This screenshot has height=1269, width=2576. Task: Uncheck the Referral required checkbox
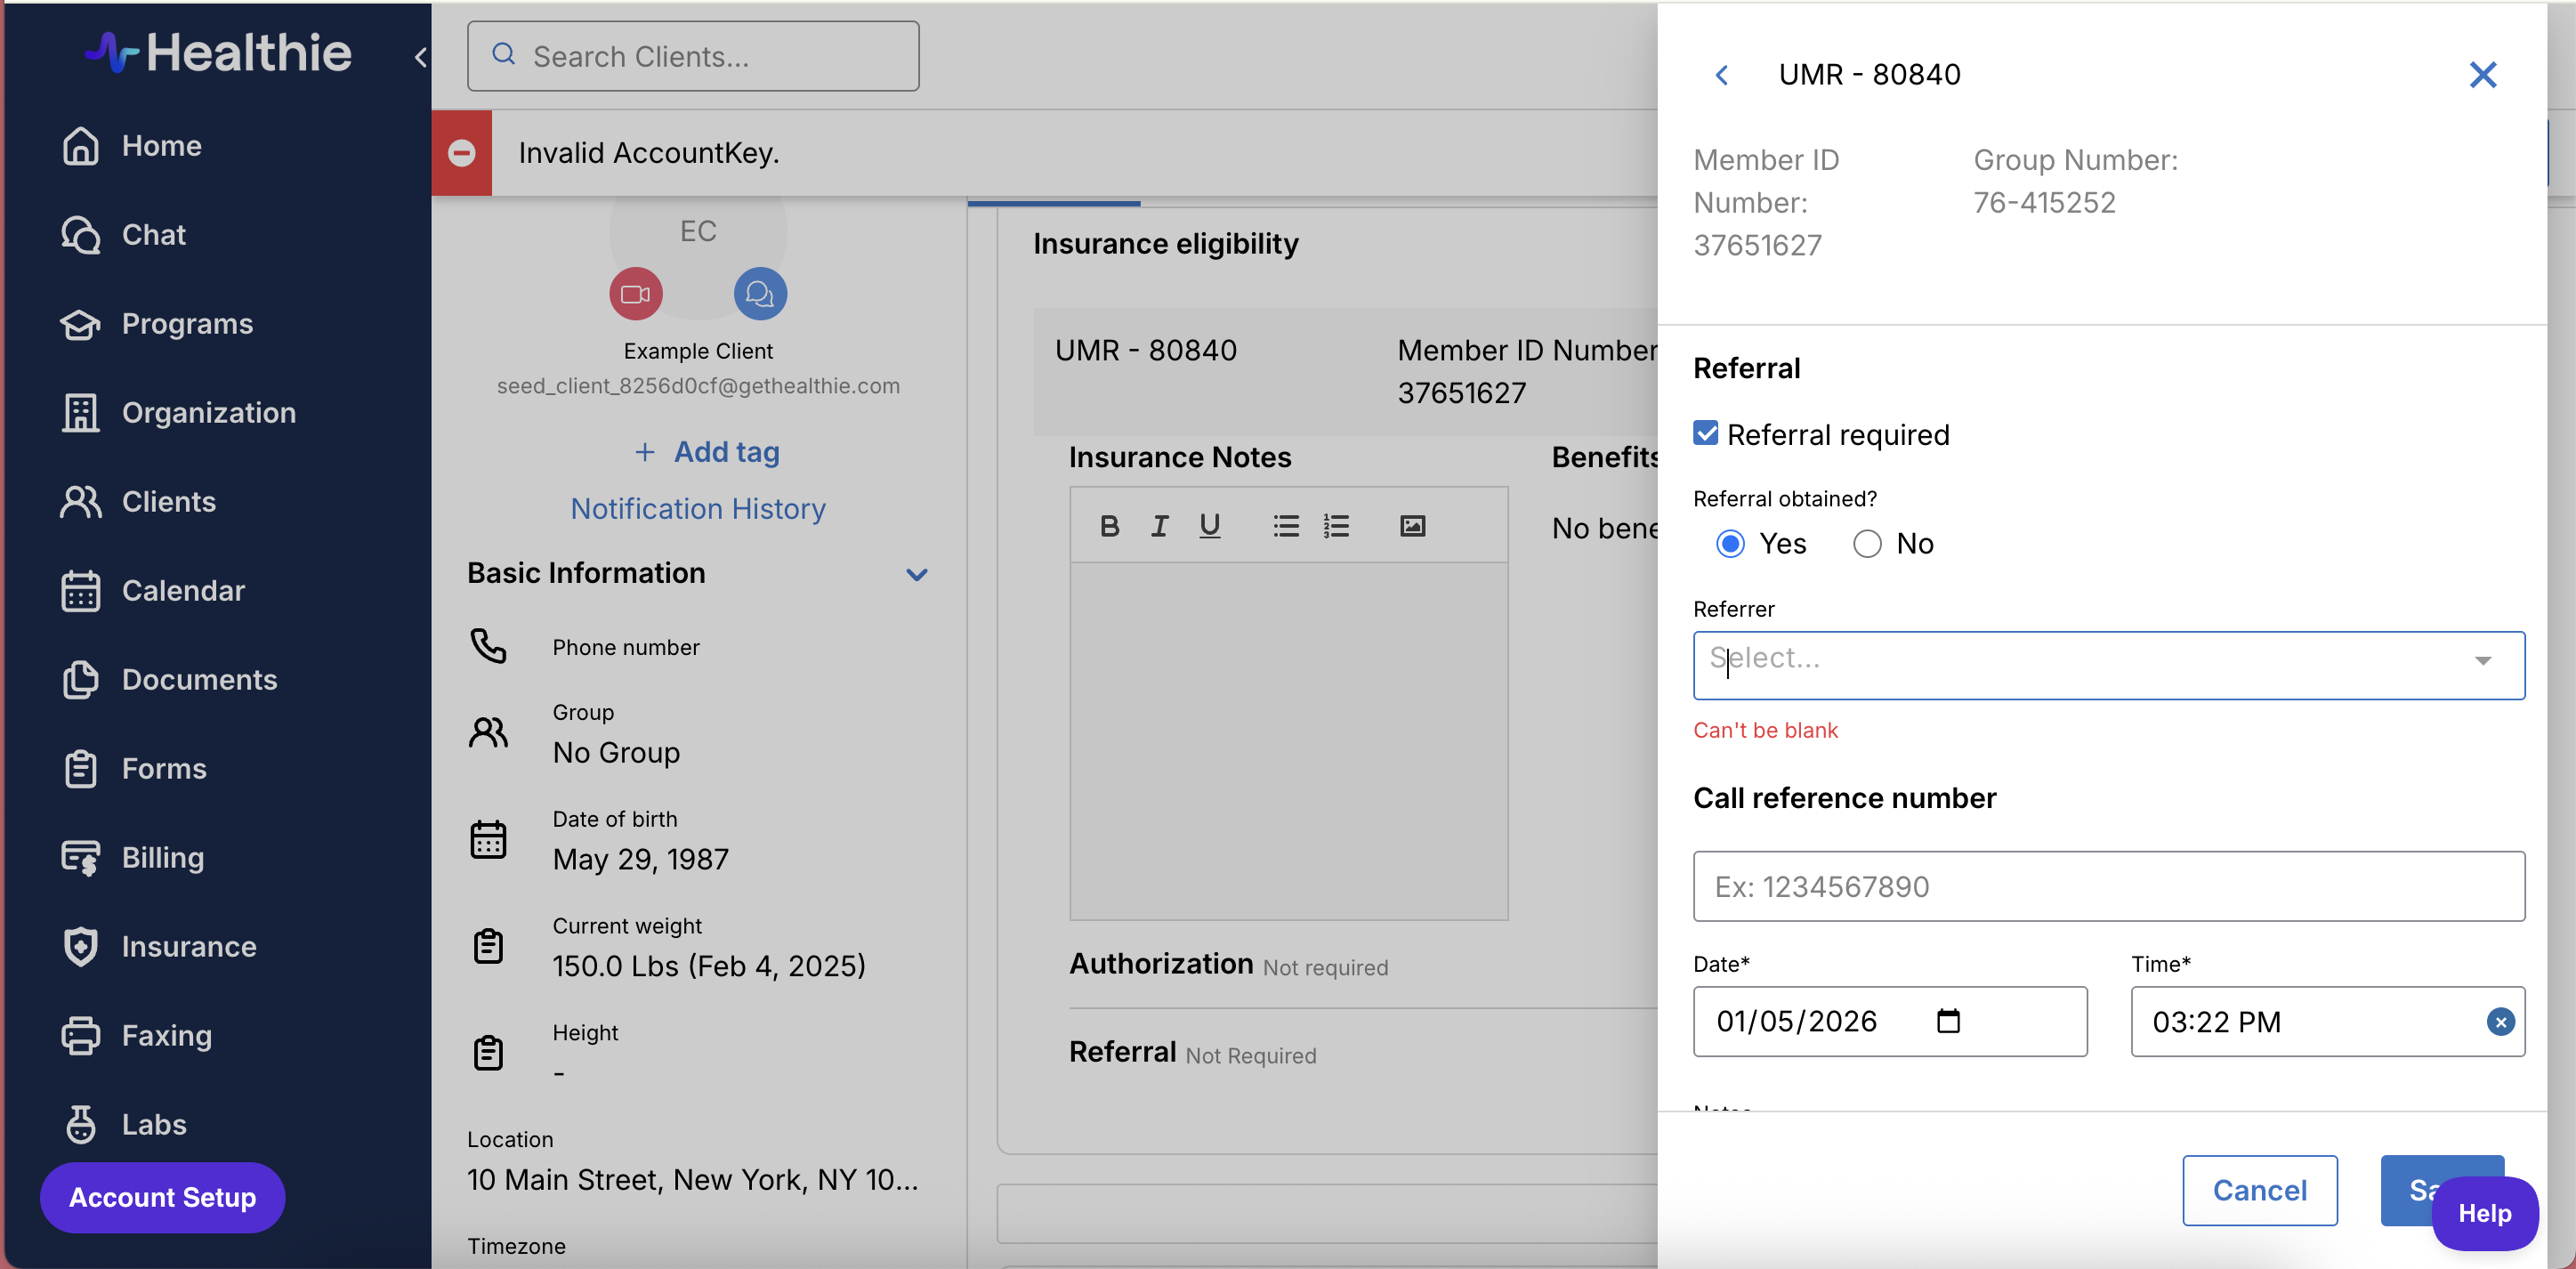tap(1706, 434)
